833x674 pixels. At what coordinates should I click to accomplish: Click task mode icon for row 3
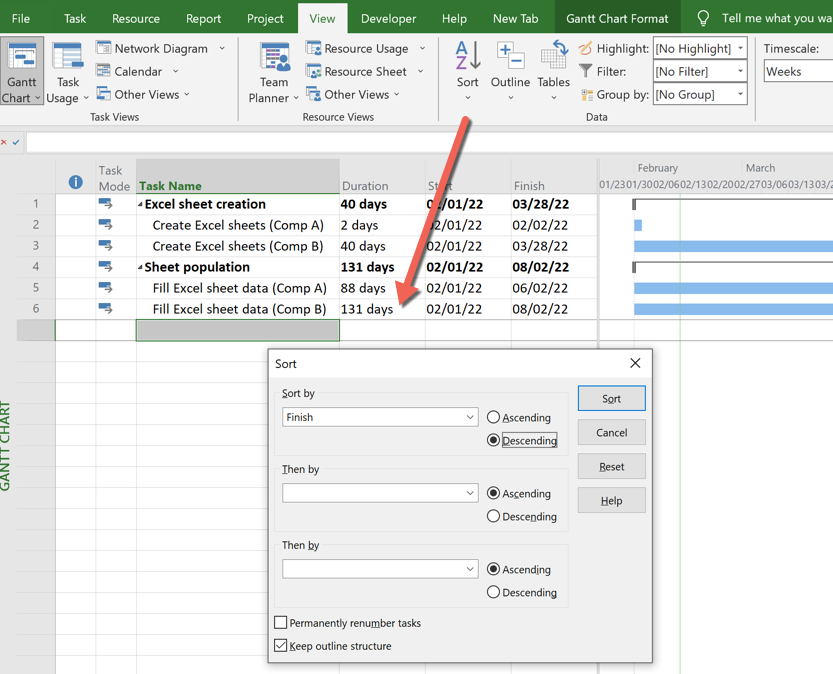105,245
